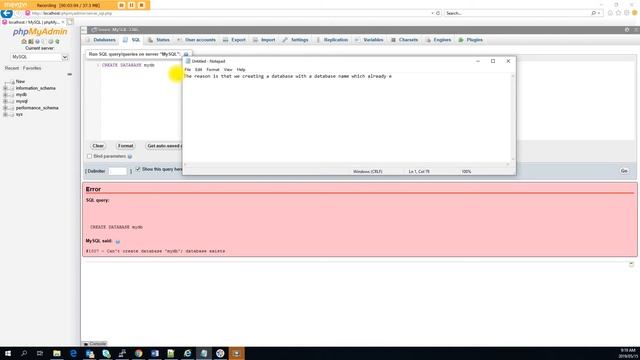Viewport: 640px width, 360px height.
Task: Open the Databases tab
Action: coord(101,40)
